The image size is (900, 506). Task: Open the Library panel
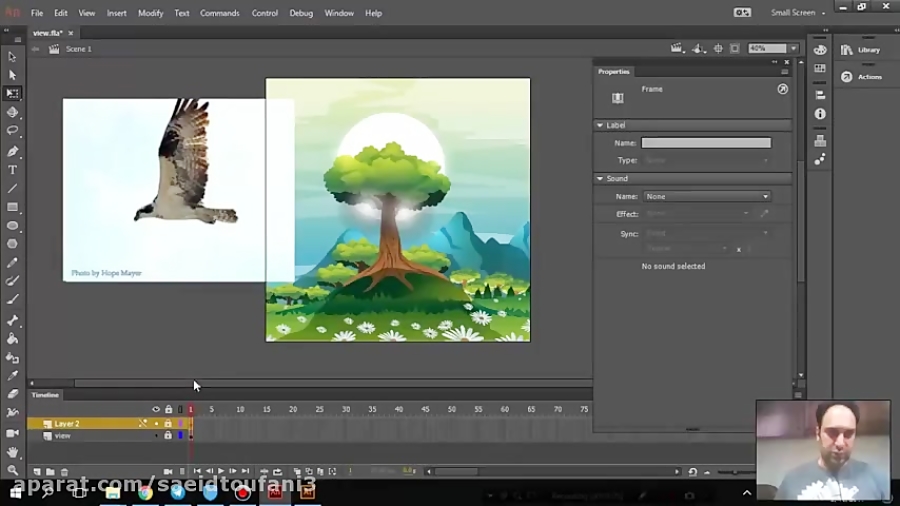point(861,50)
